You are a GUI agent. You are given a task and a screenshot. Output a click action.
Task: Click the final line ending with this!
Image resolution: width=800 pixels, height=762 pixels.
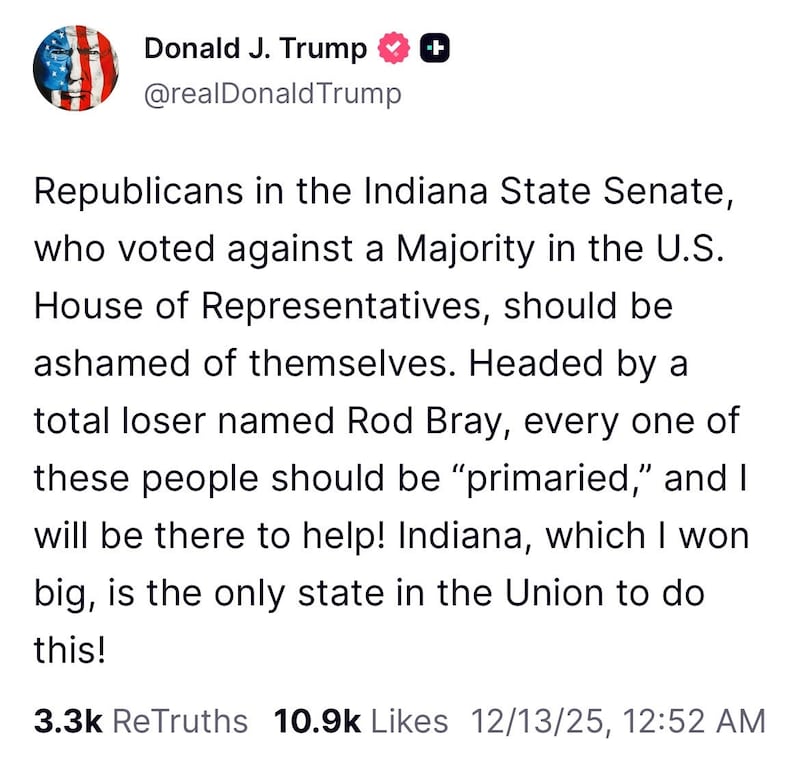coord(70,650)
